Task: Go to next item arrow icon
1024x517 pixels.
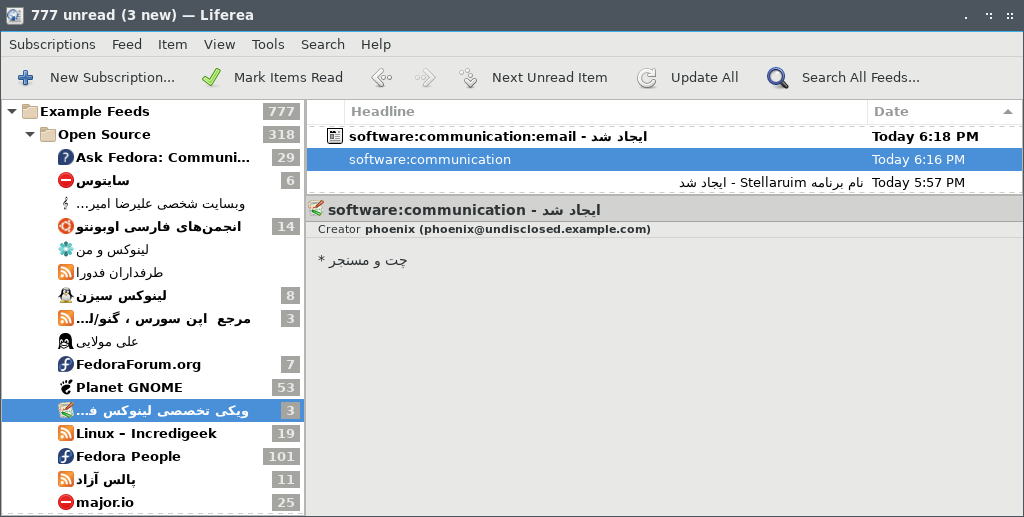Action: click(x=425, y=78)
